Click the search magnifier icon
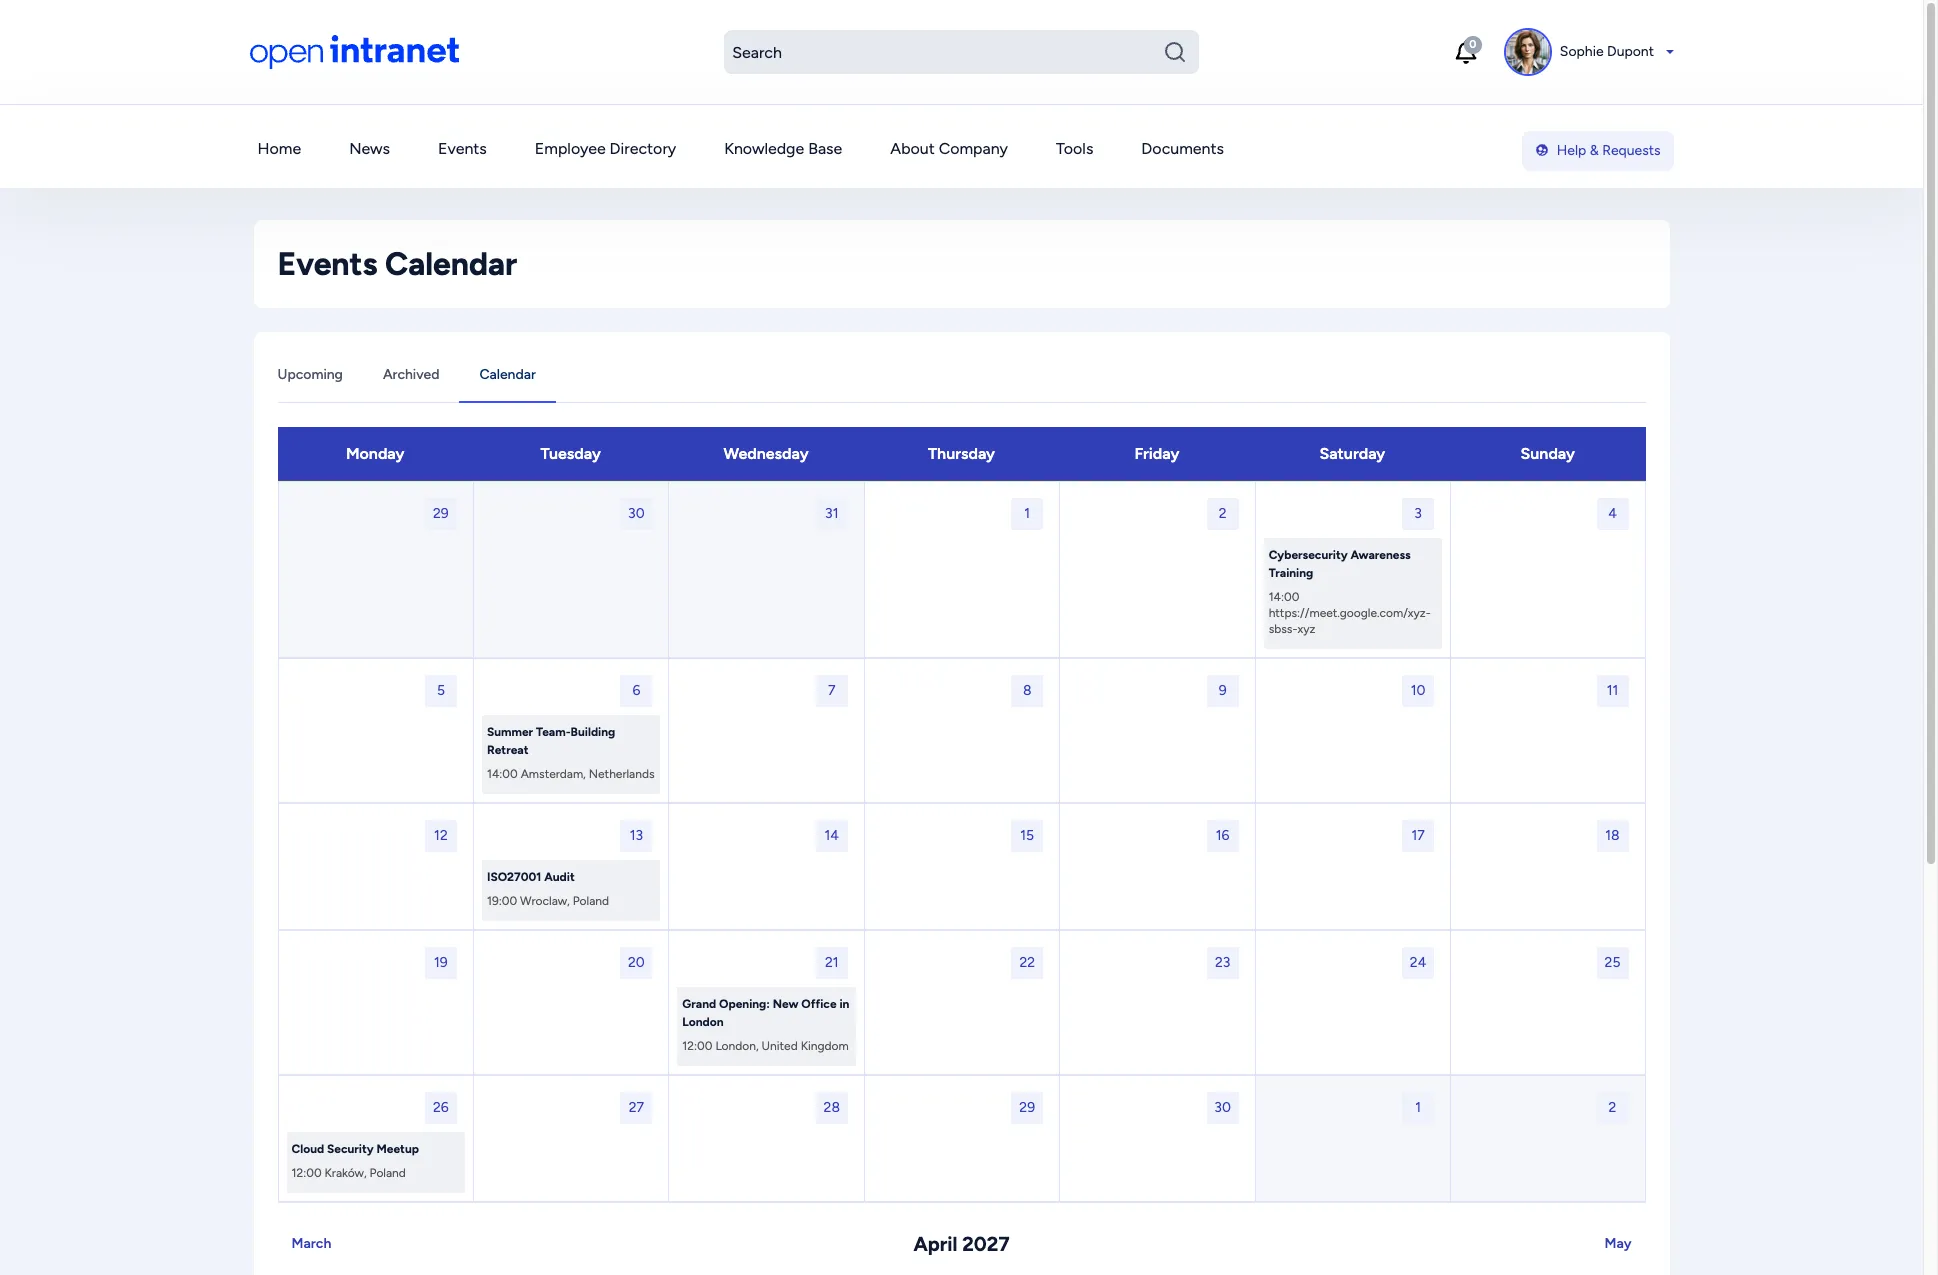 click(x=1174, y=52)
